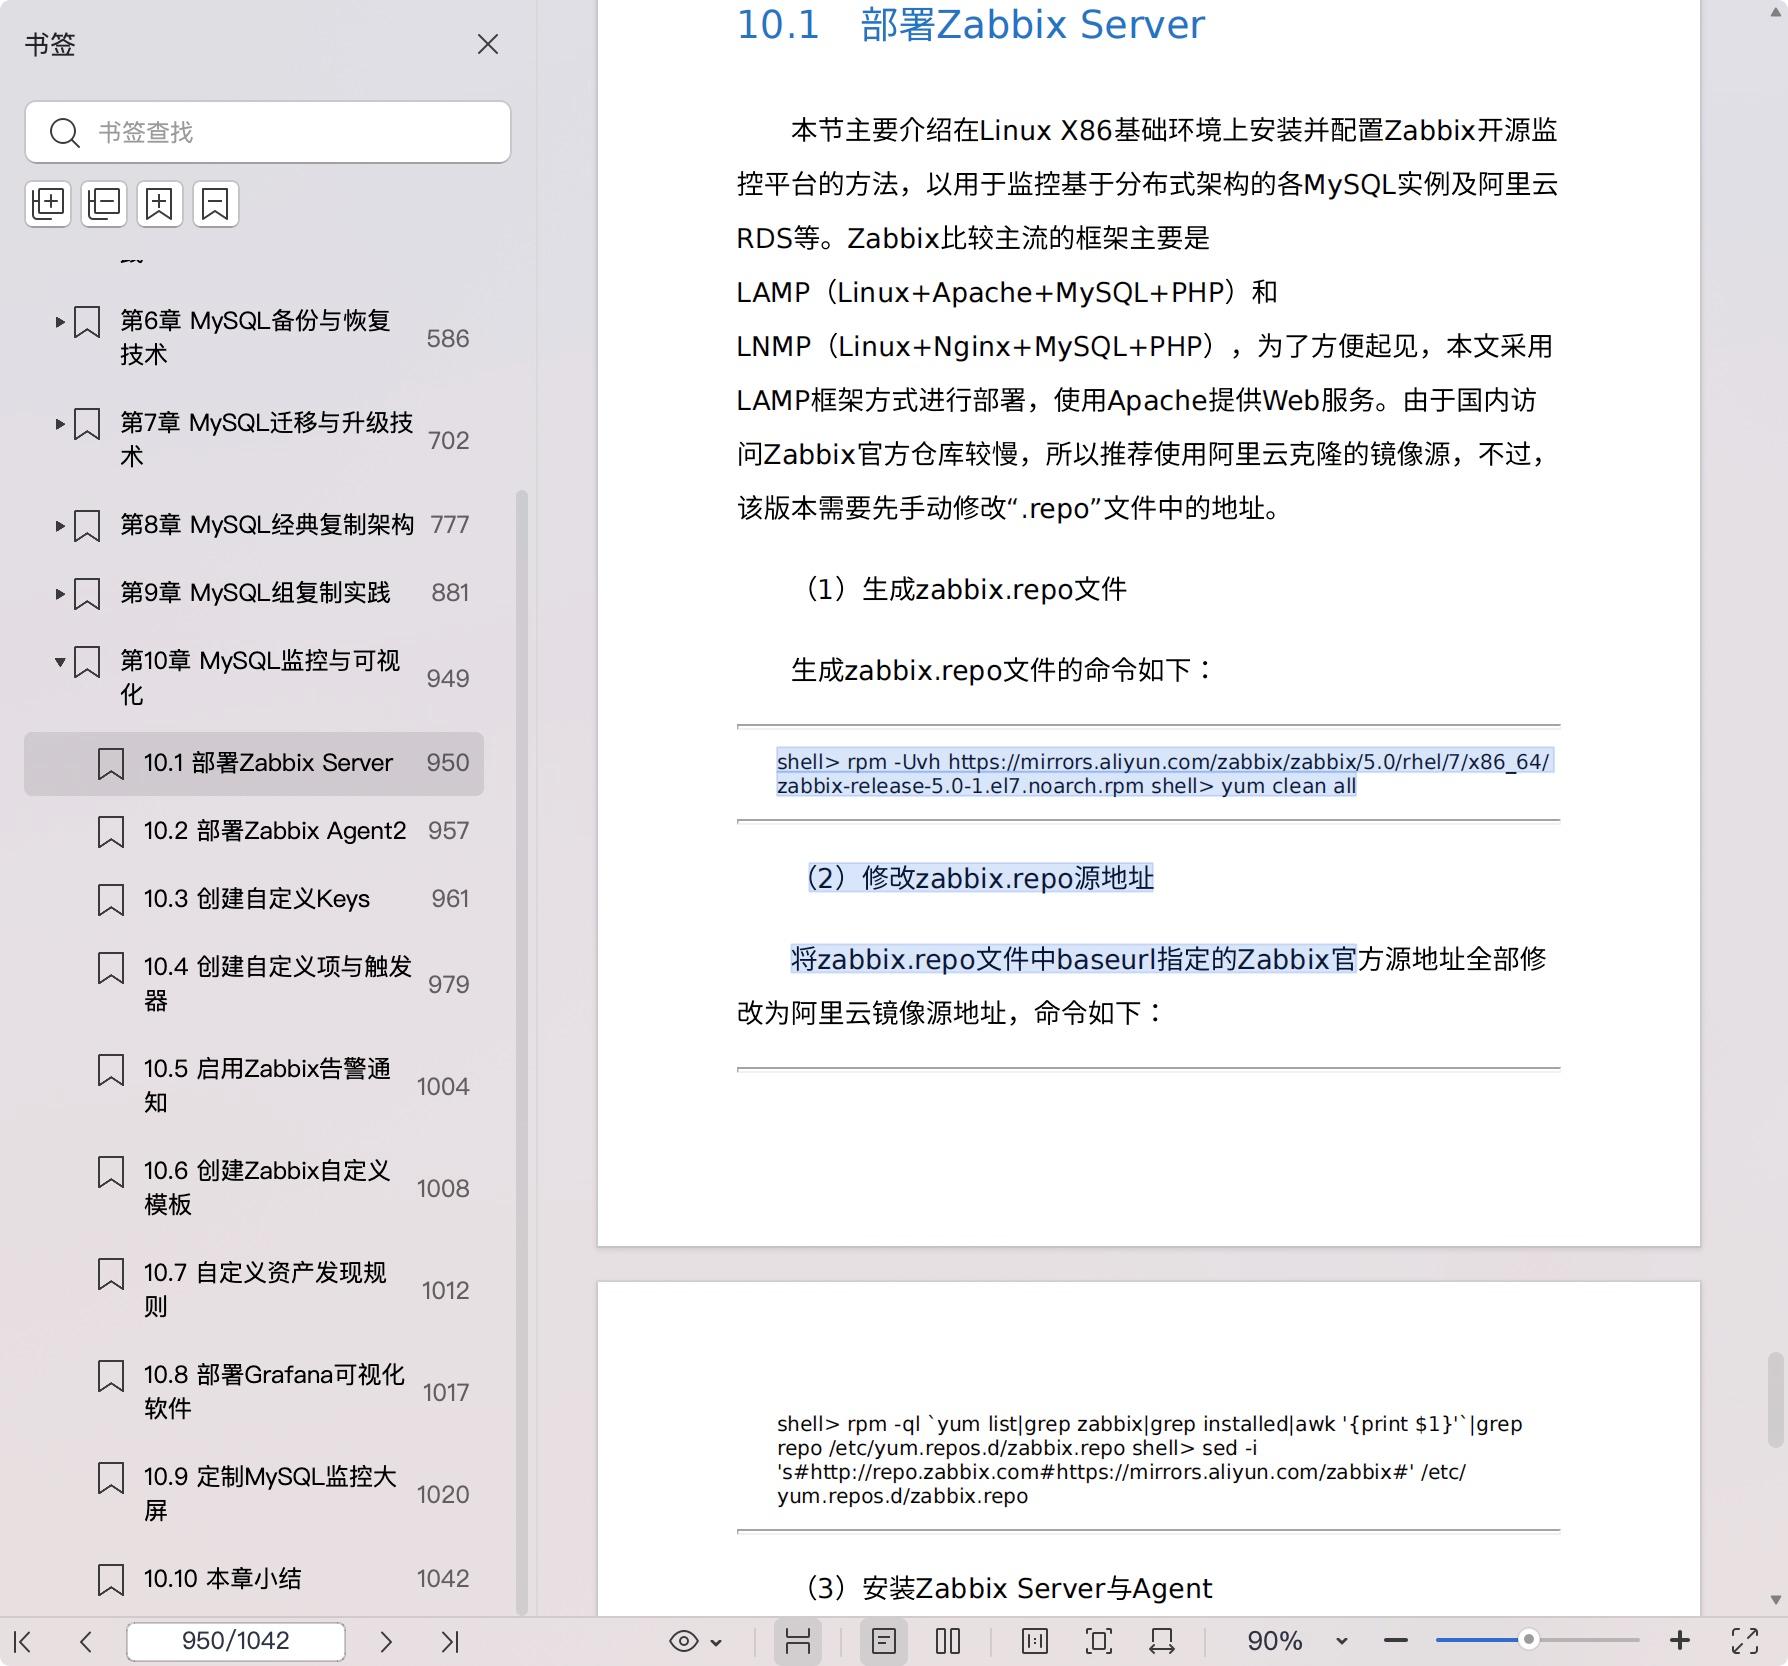Screen dimensions: 1788x1666
Task: Click text （1）生成zabbix.repo文件
Action: click(x=966, y=589)
